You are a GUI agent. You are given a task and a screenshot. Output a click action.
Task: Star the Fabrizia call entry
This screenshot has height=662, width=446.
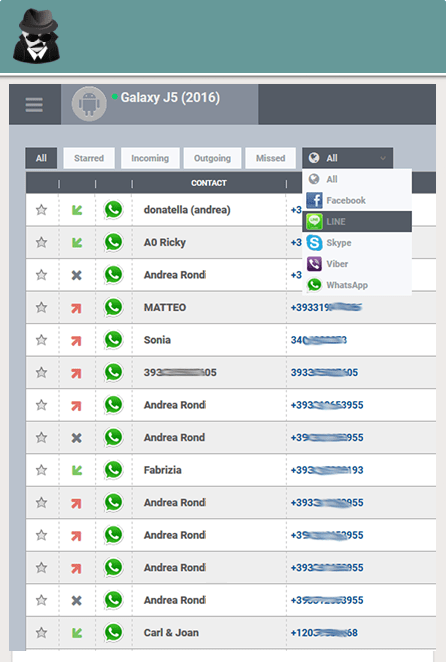tap(41, 470)
